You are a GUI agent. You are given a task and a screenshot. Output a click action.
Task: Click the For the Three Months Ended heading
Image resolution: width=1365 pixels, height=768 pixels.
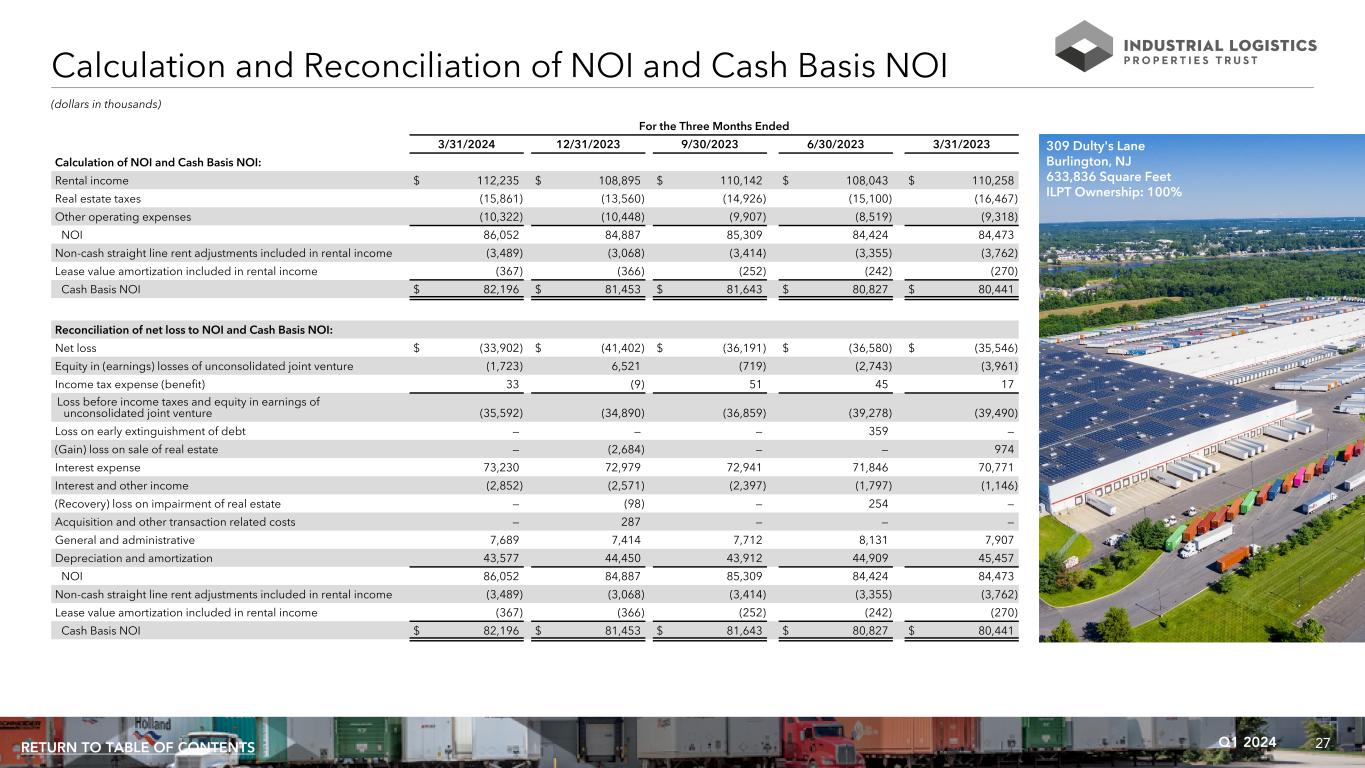[x=713, y=126]
